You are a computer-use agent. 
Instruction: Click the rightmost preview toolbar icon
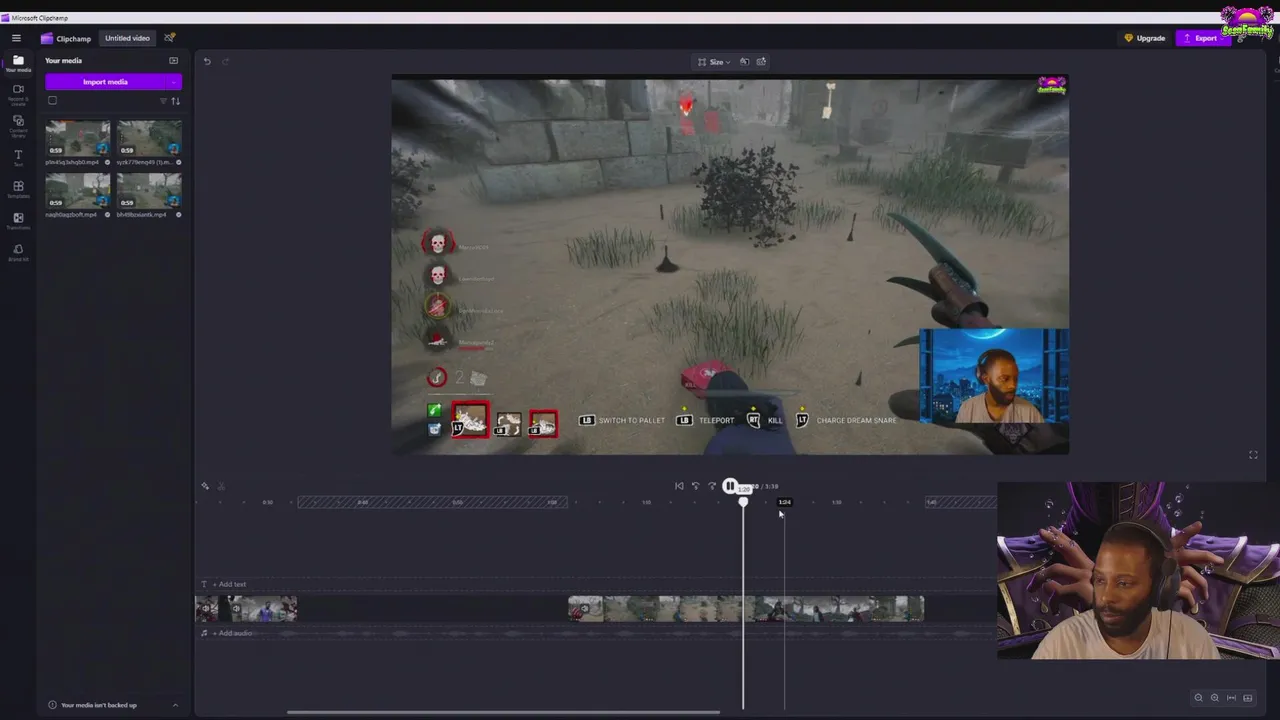click(x=761, y=62)
